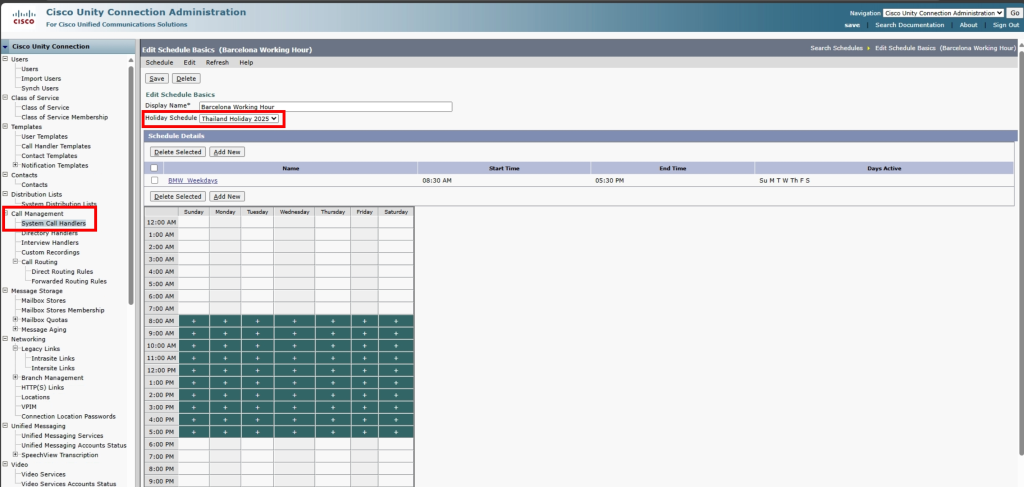The width and height of the screenshot is (1024, 487).
Task: Collapse the Legacy Links tree node
Action: (x=15, y=349)
